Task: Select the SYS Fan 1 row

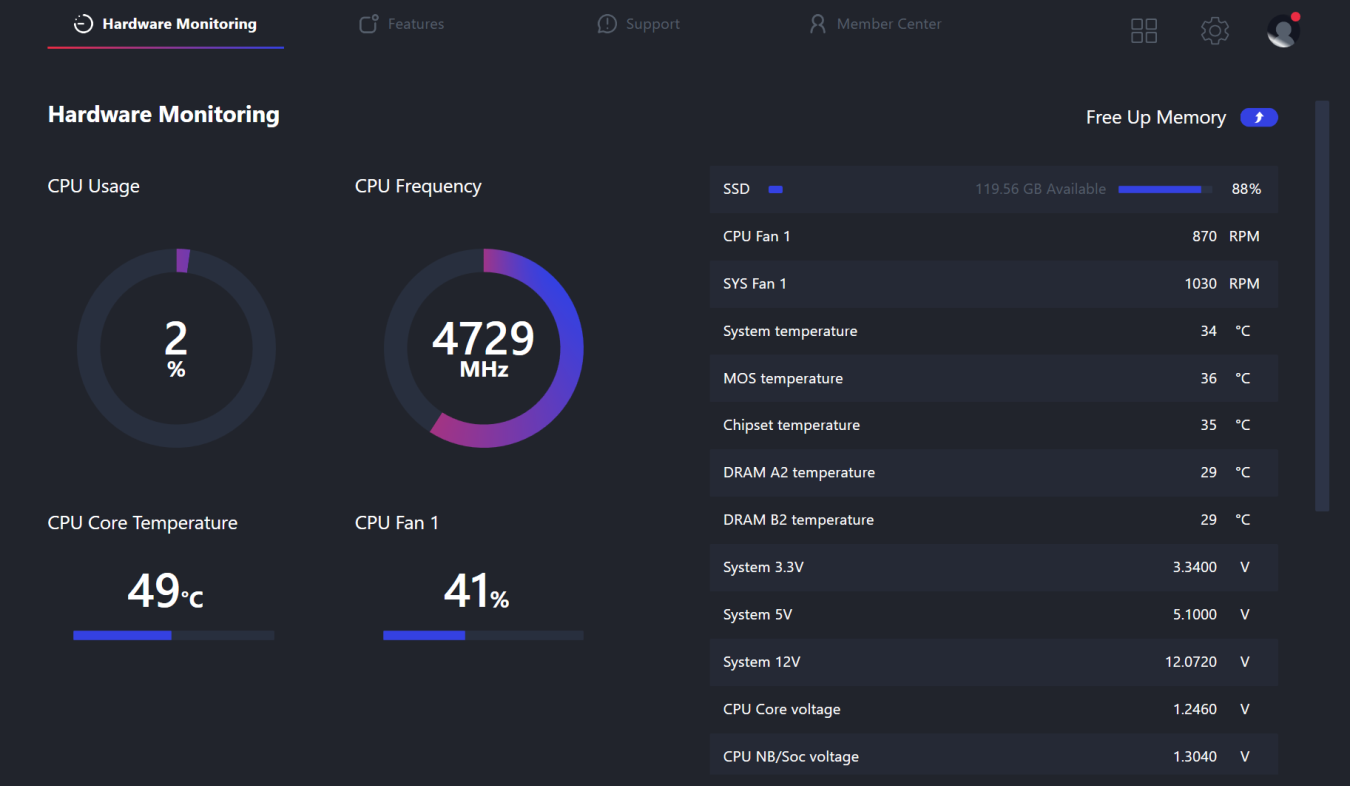Action: (x=993, y=284)
